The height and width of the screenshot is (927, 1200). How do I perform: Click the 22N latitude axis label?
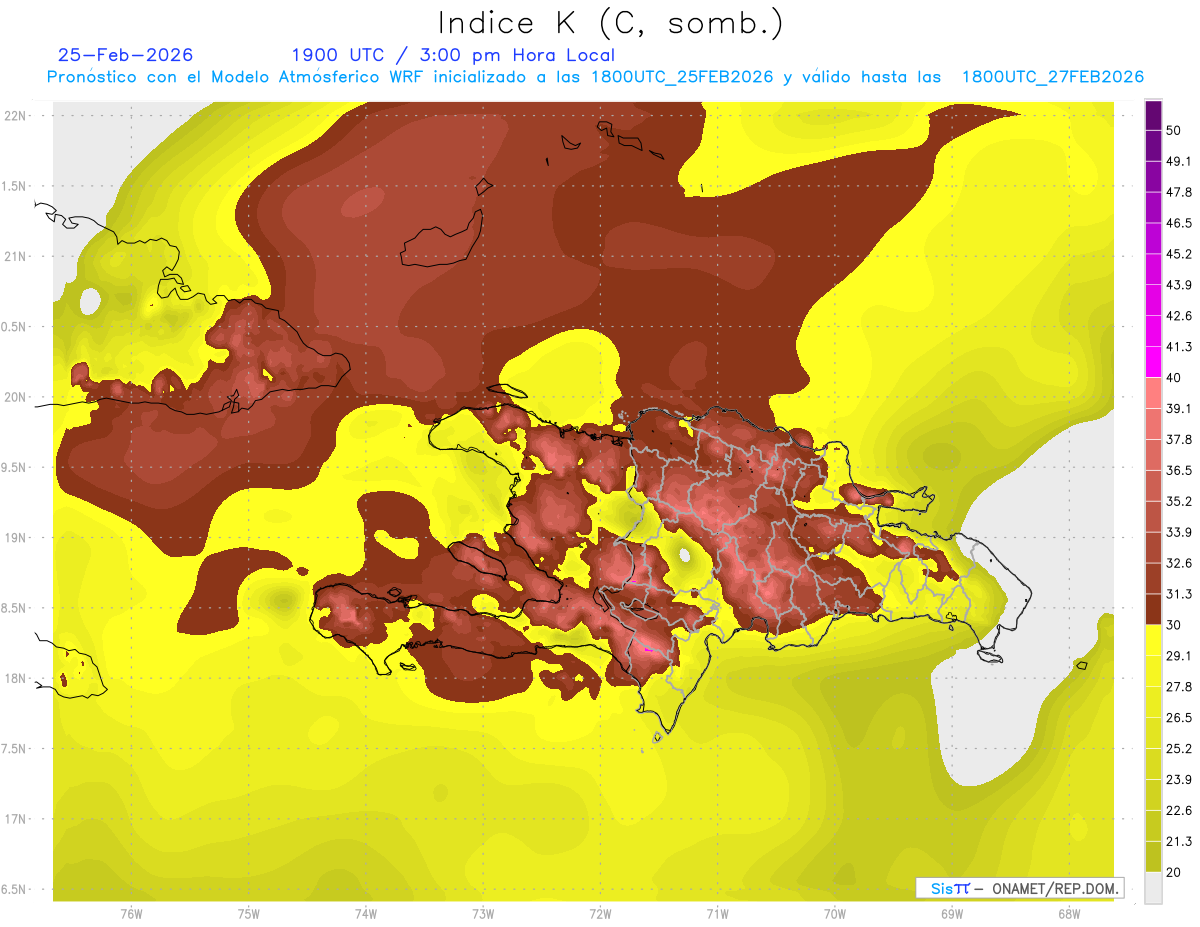coord(16,116)
